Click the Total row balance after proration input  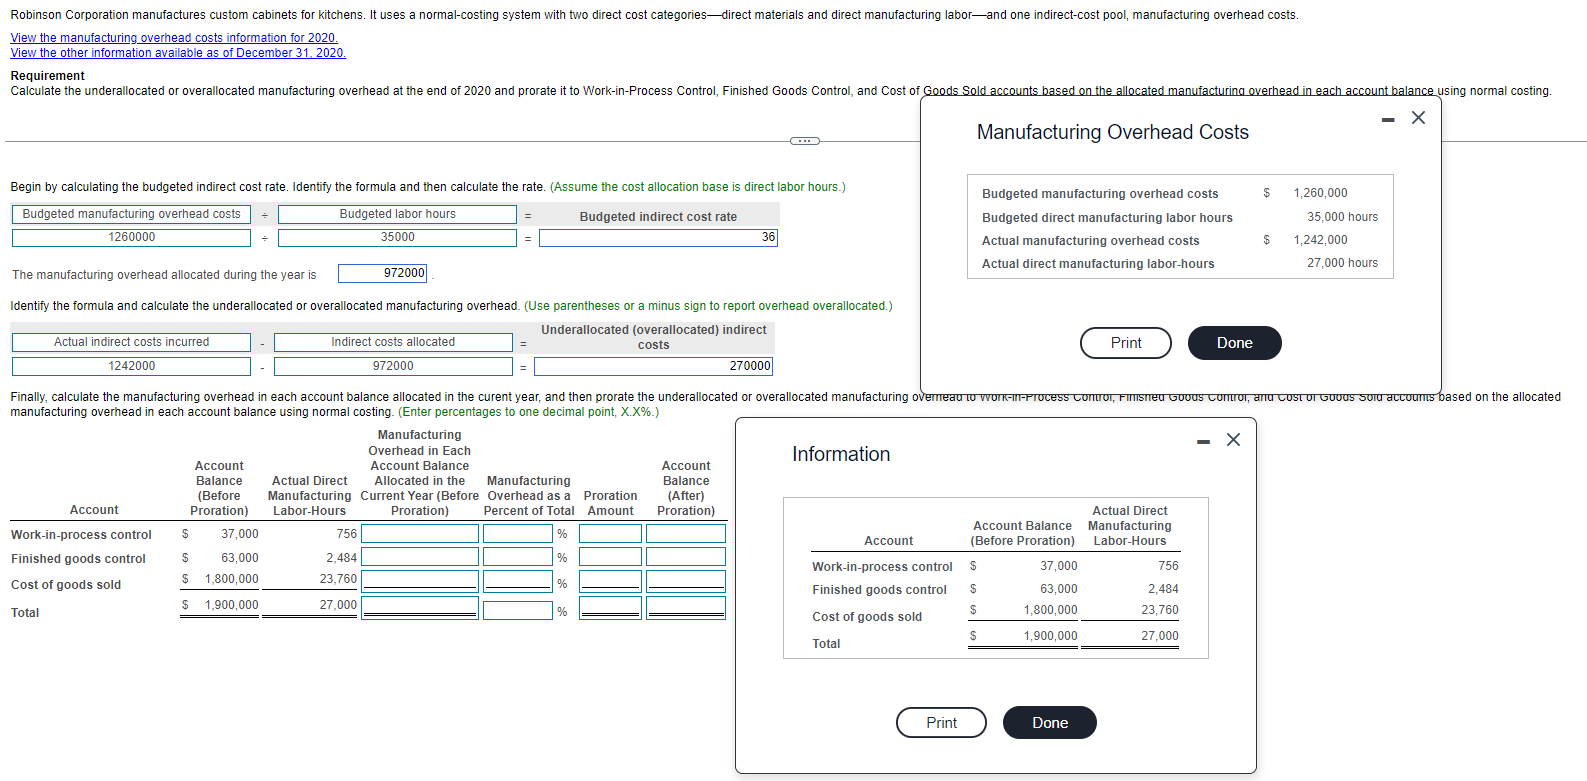coord(686,607)
